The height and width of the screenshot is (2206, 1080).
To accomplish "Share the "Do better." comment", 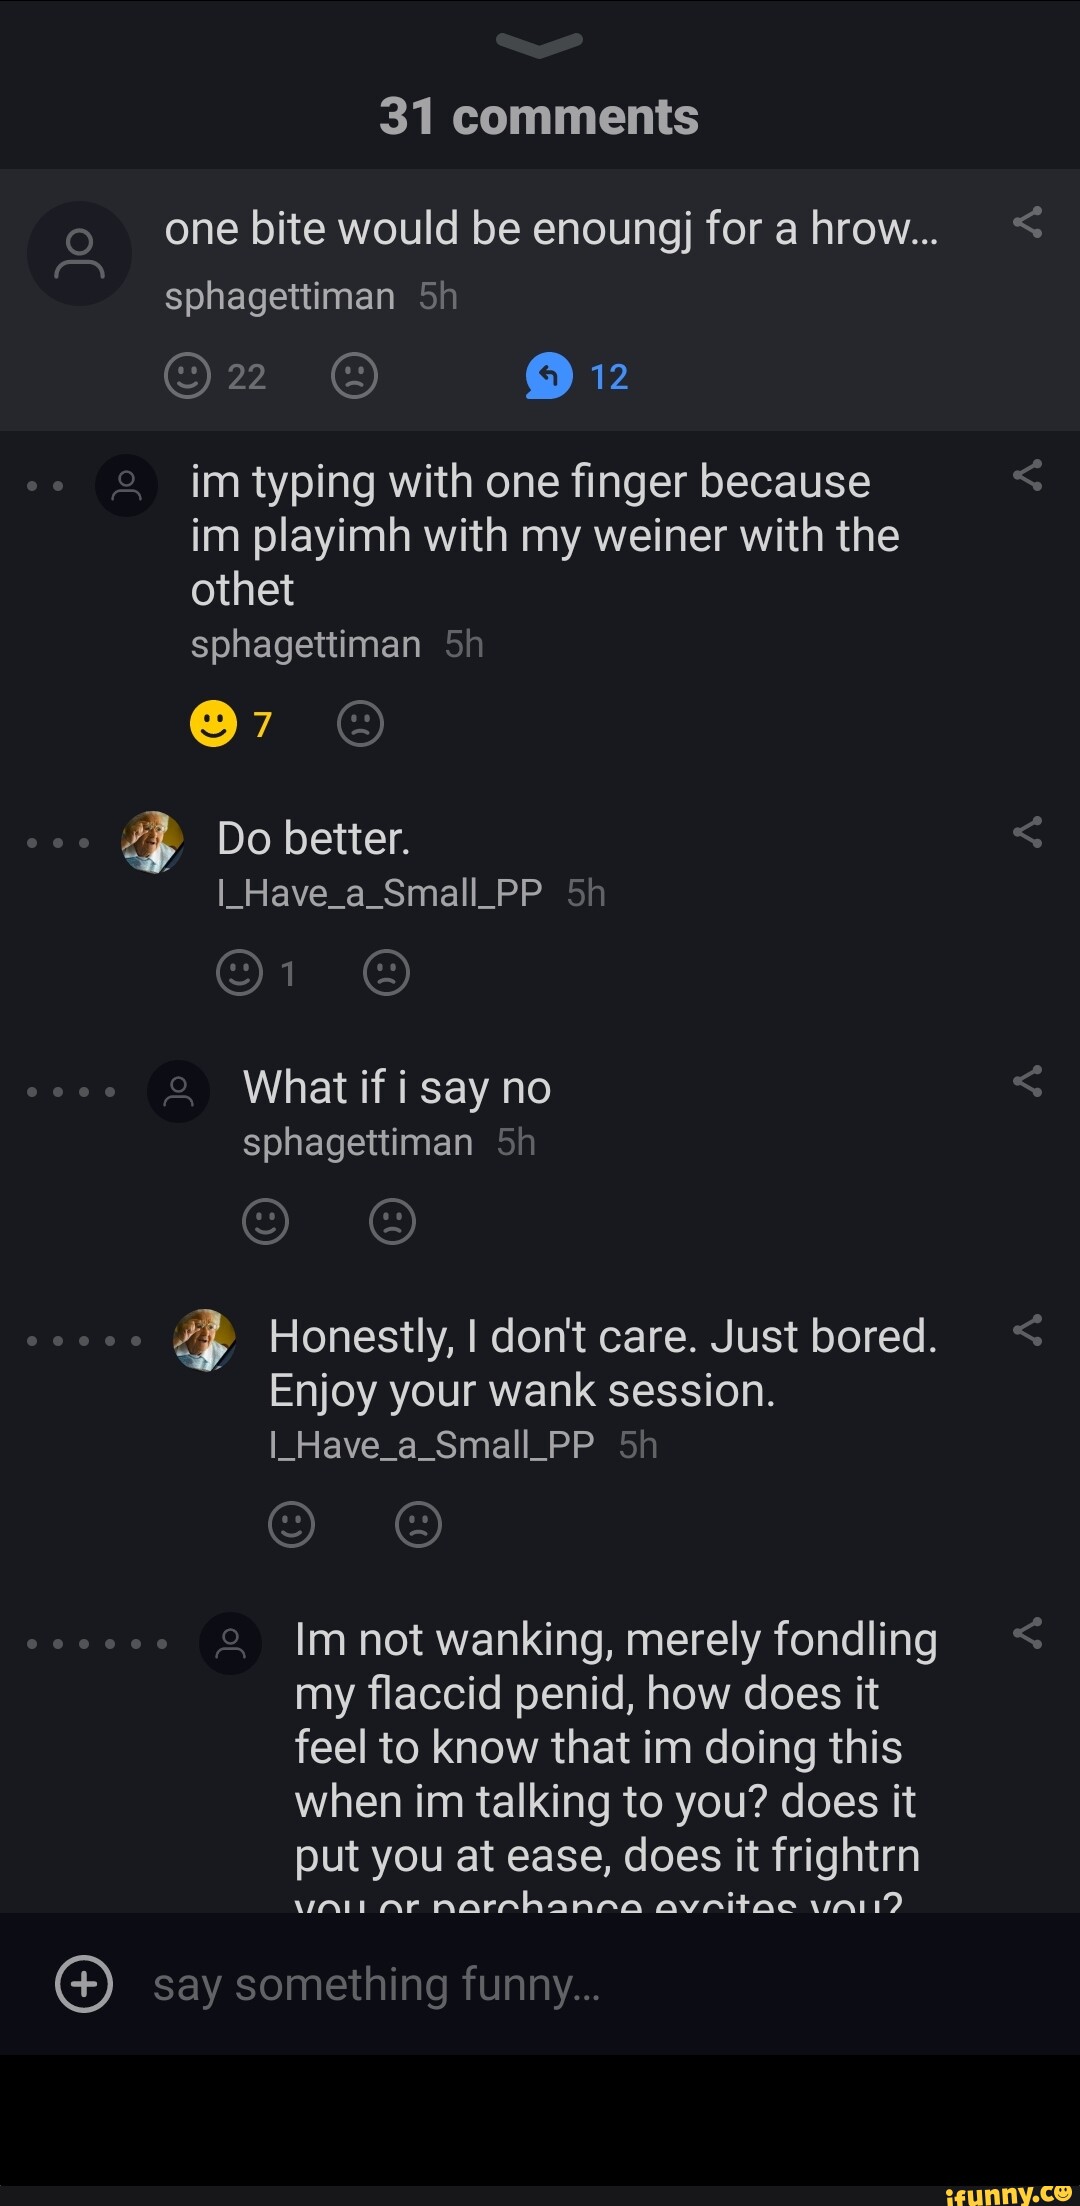I will point(1027,831).
